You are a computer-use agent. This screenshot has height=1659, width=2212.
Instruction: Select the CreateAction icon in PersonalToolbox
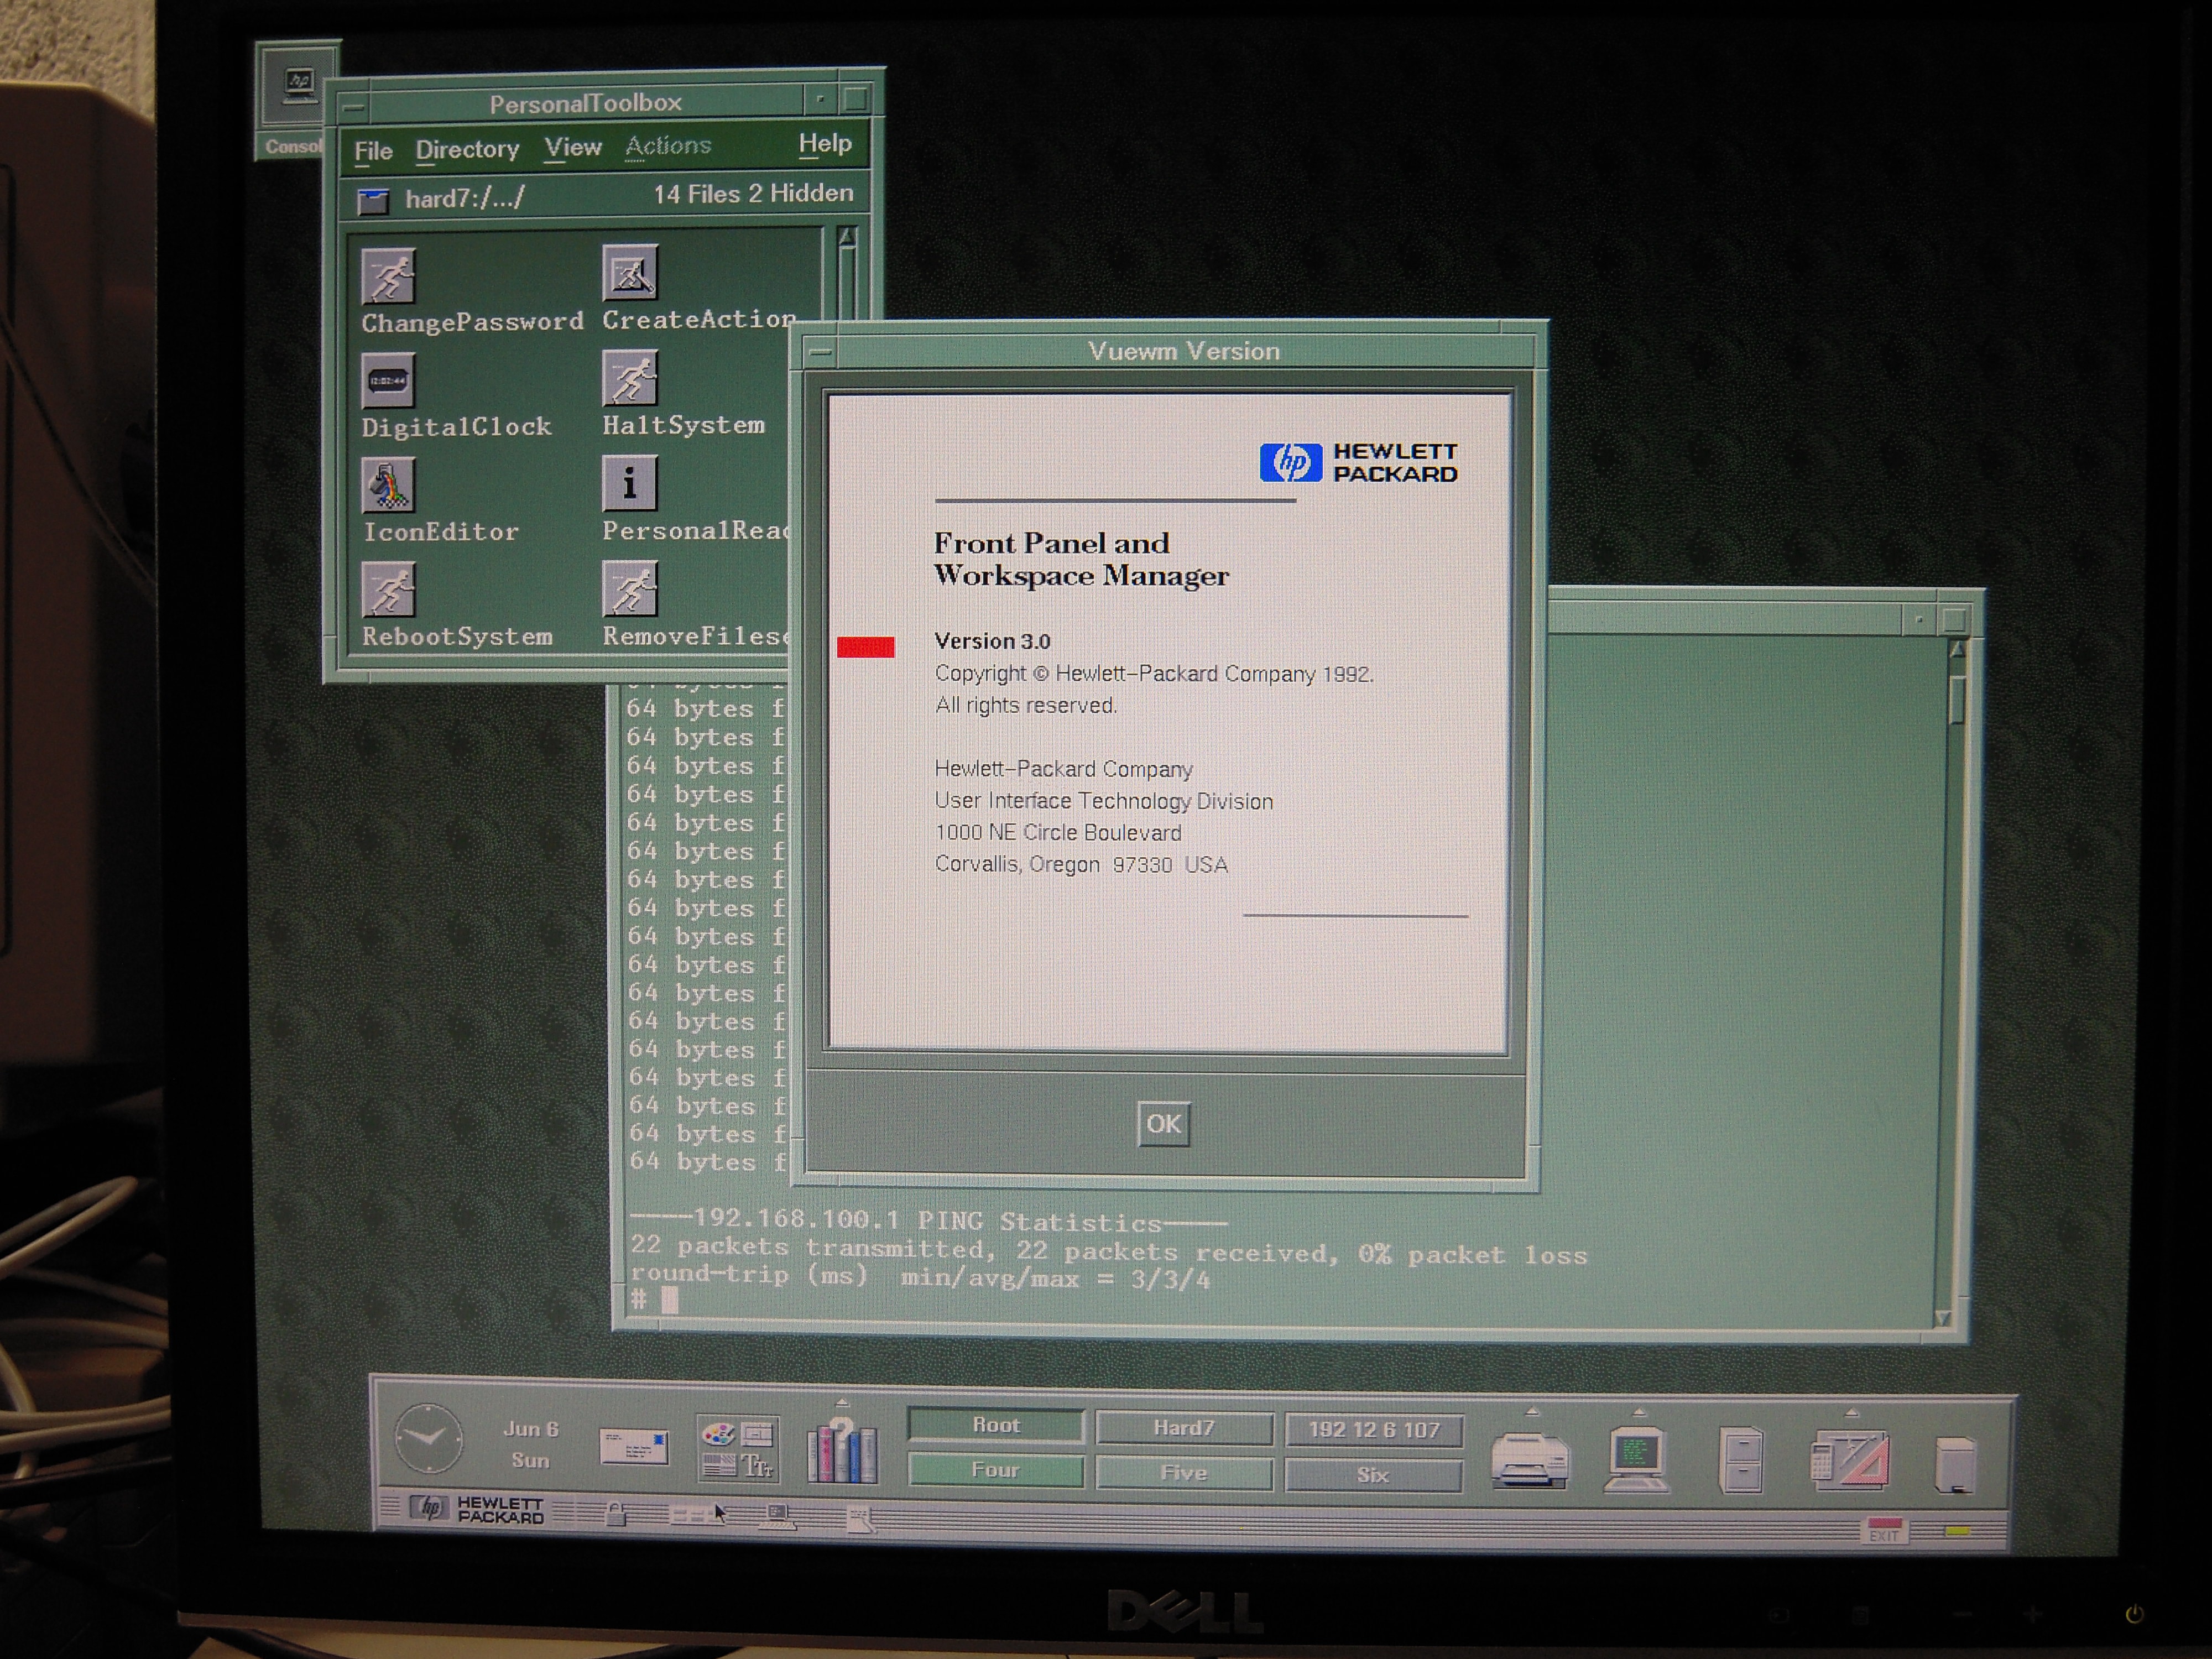[630, 273]
